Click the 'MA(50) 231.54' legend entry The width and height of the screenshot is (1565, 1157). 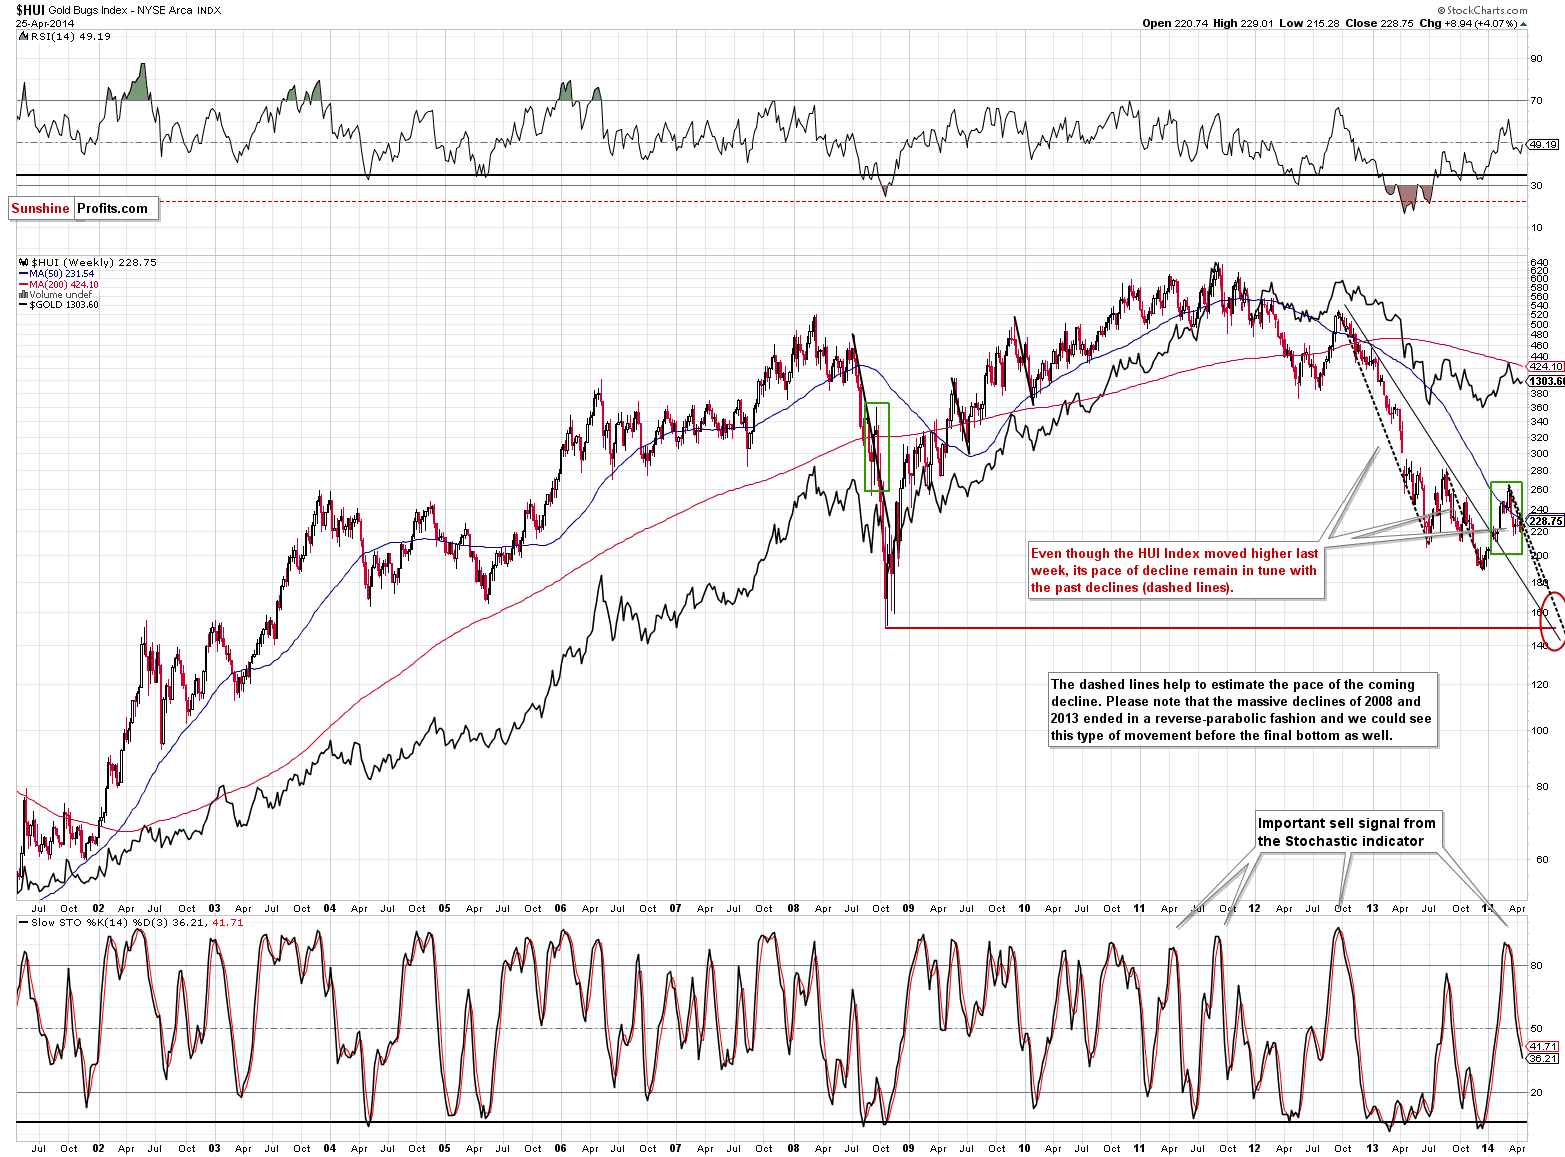tap(62, 274)
